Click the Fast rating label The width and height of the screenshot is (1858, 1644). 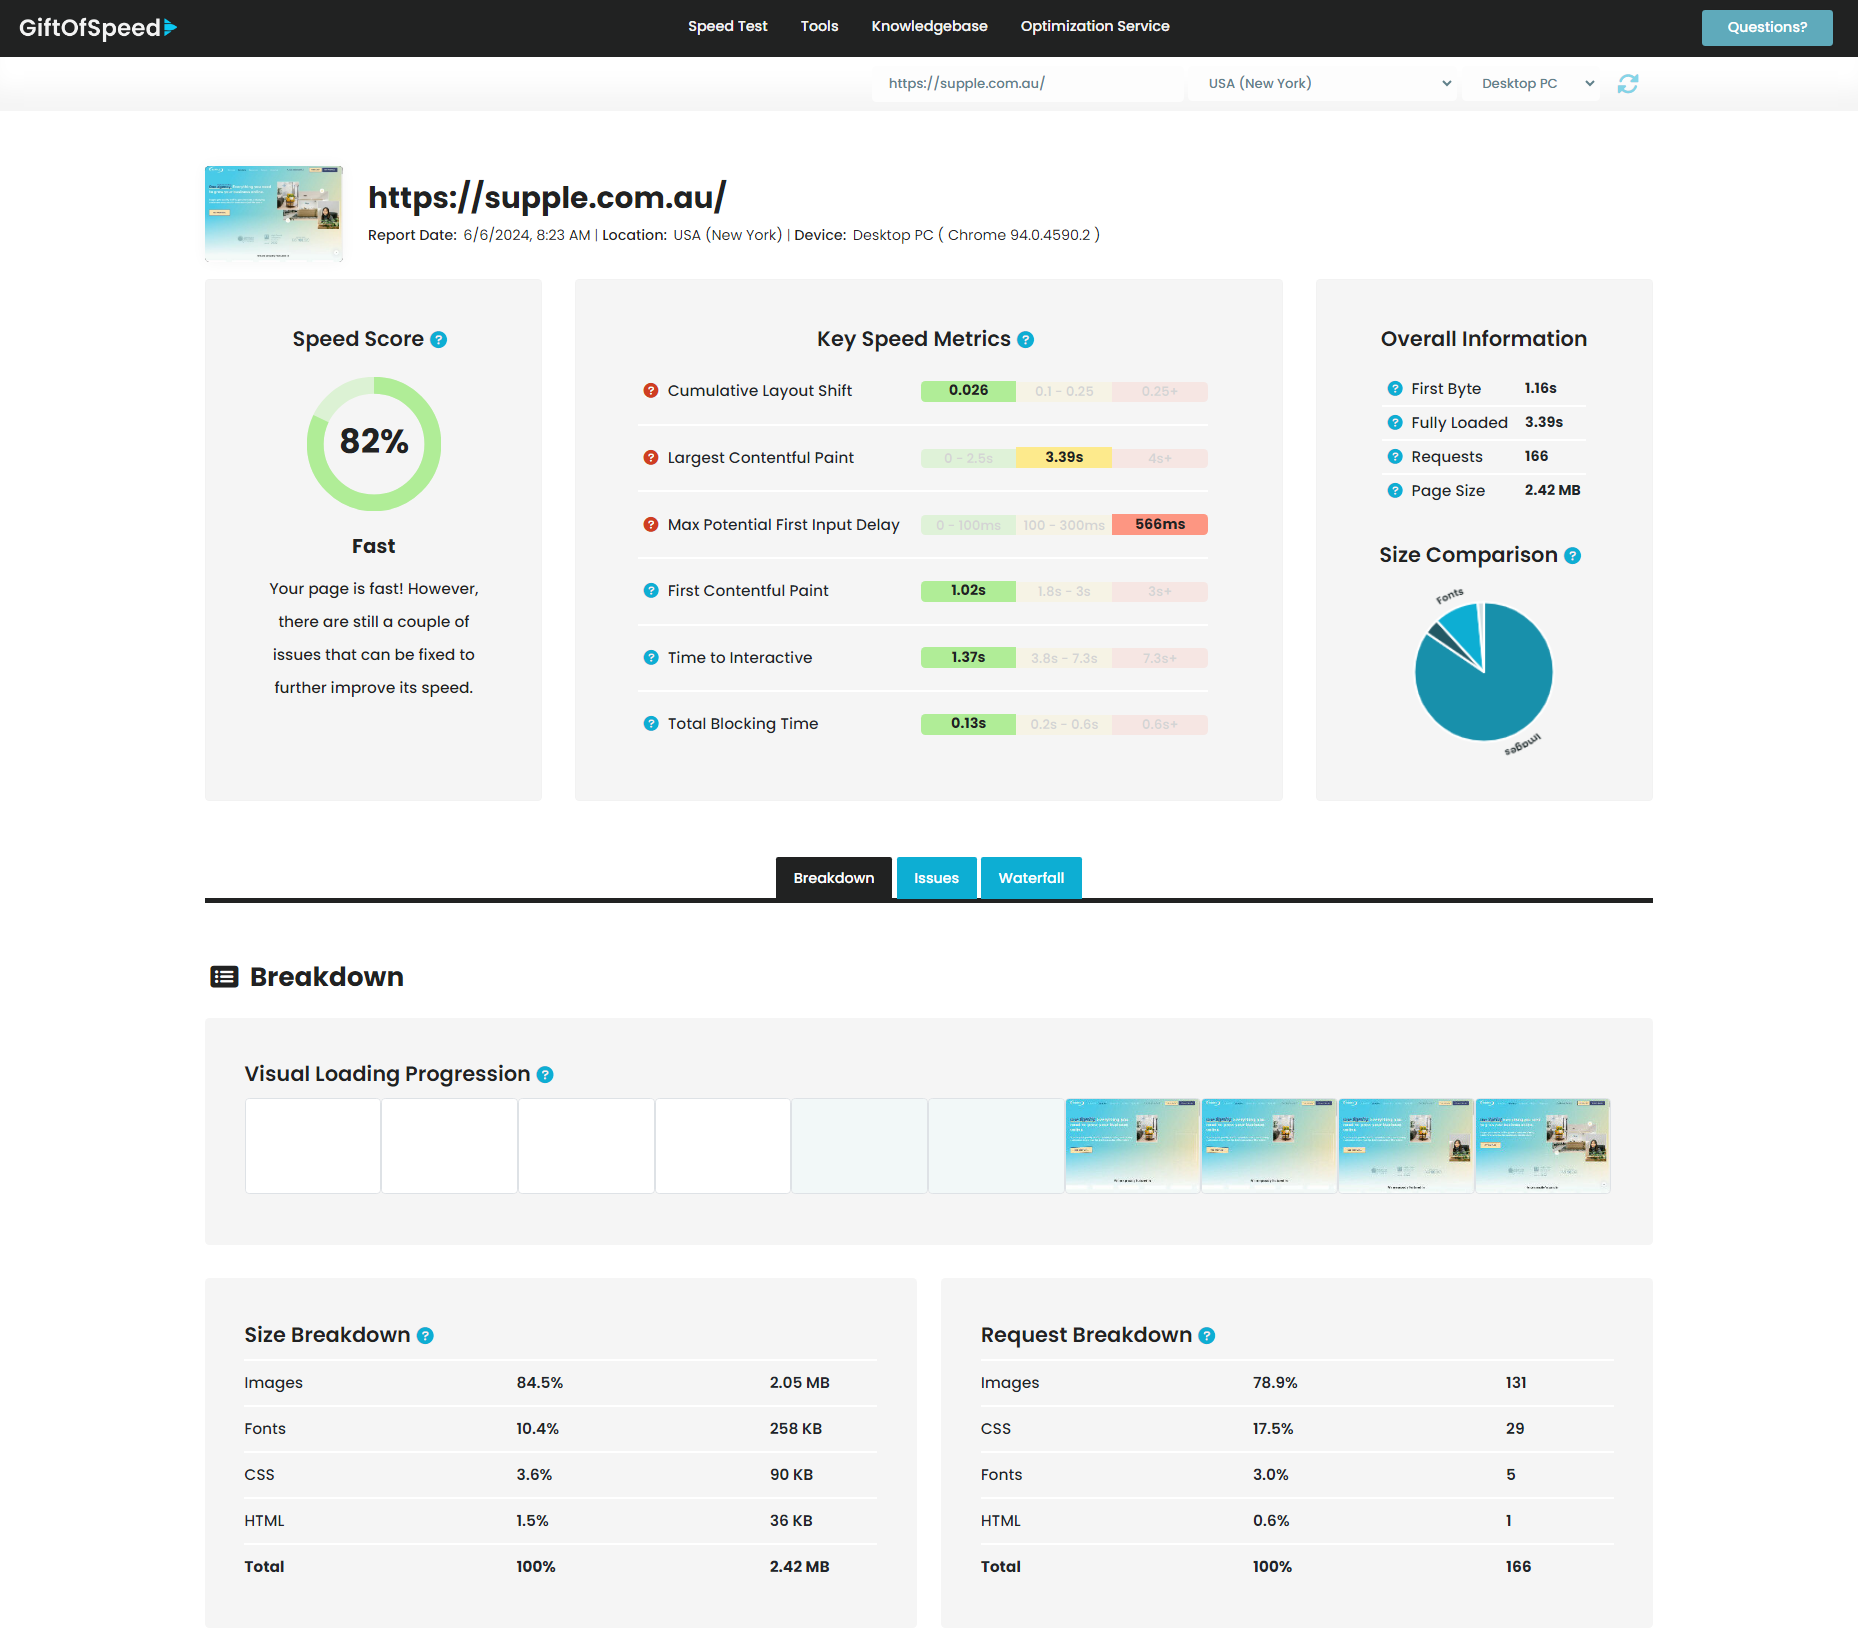pos(374,547)
